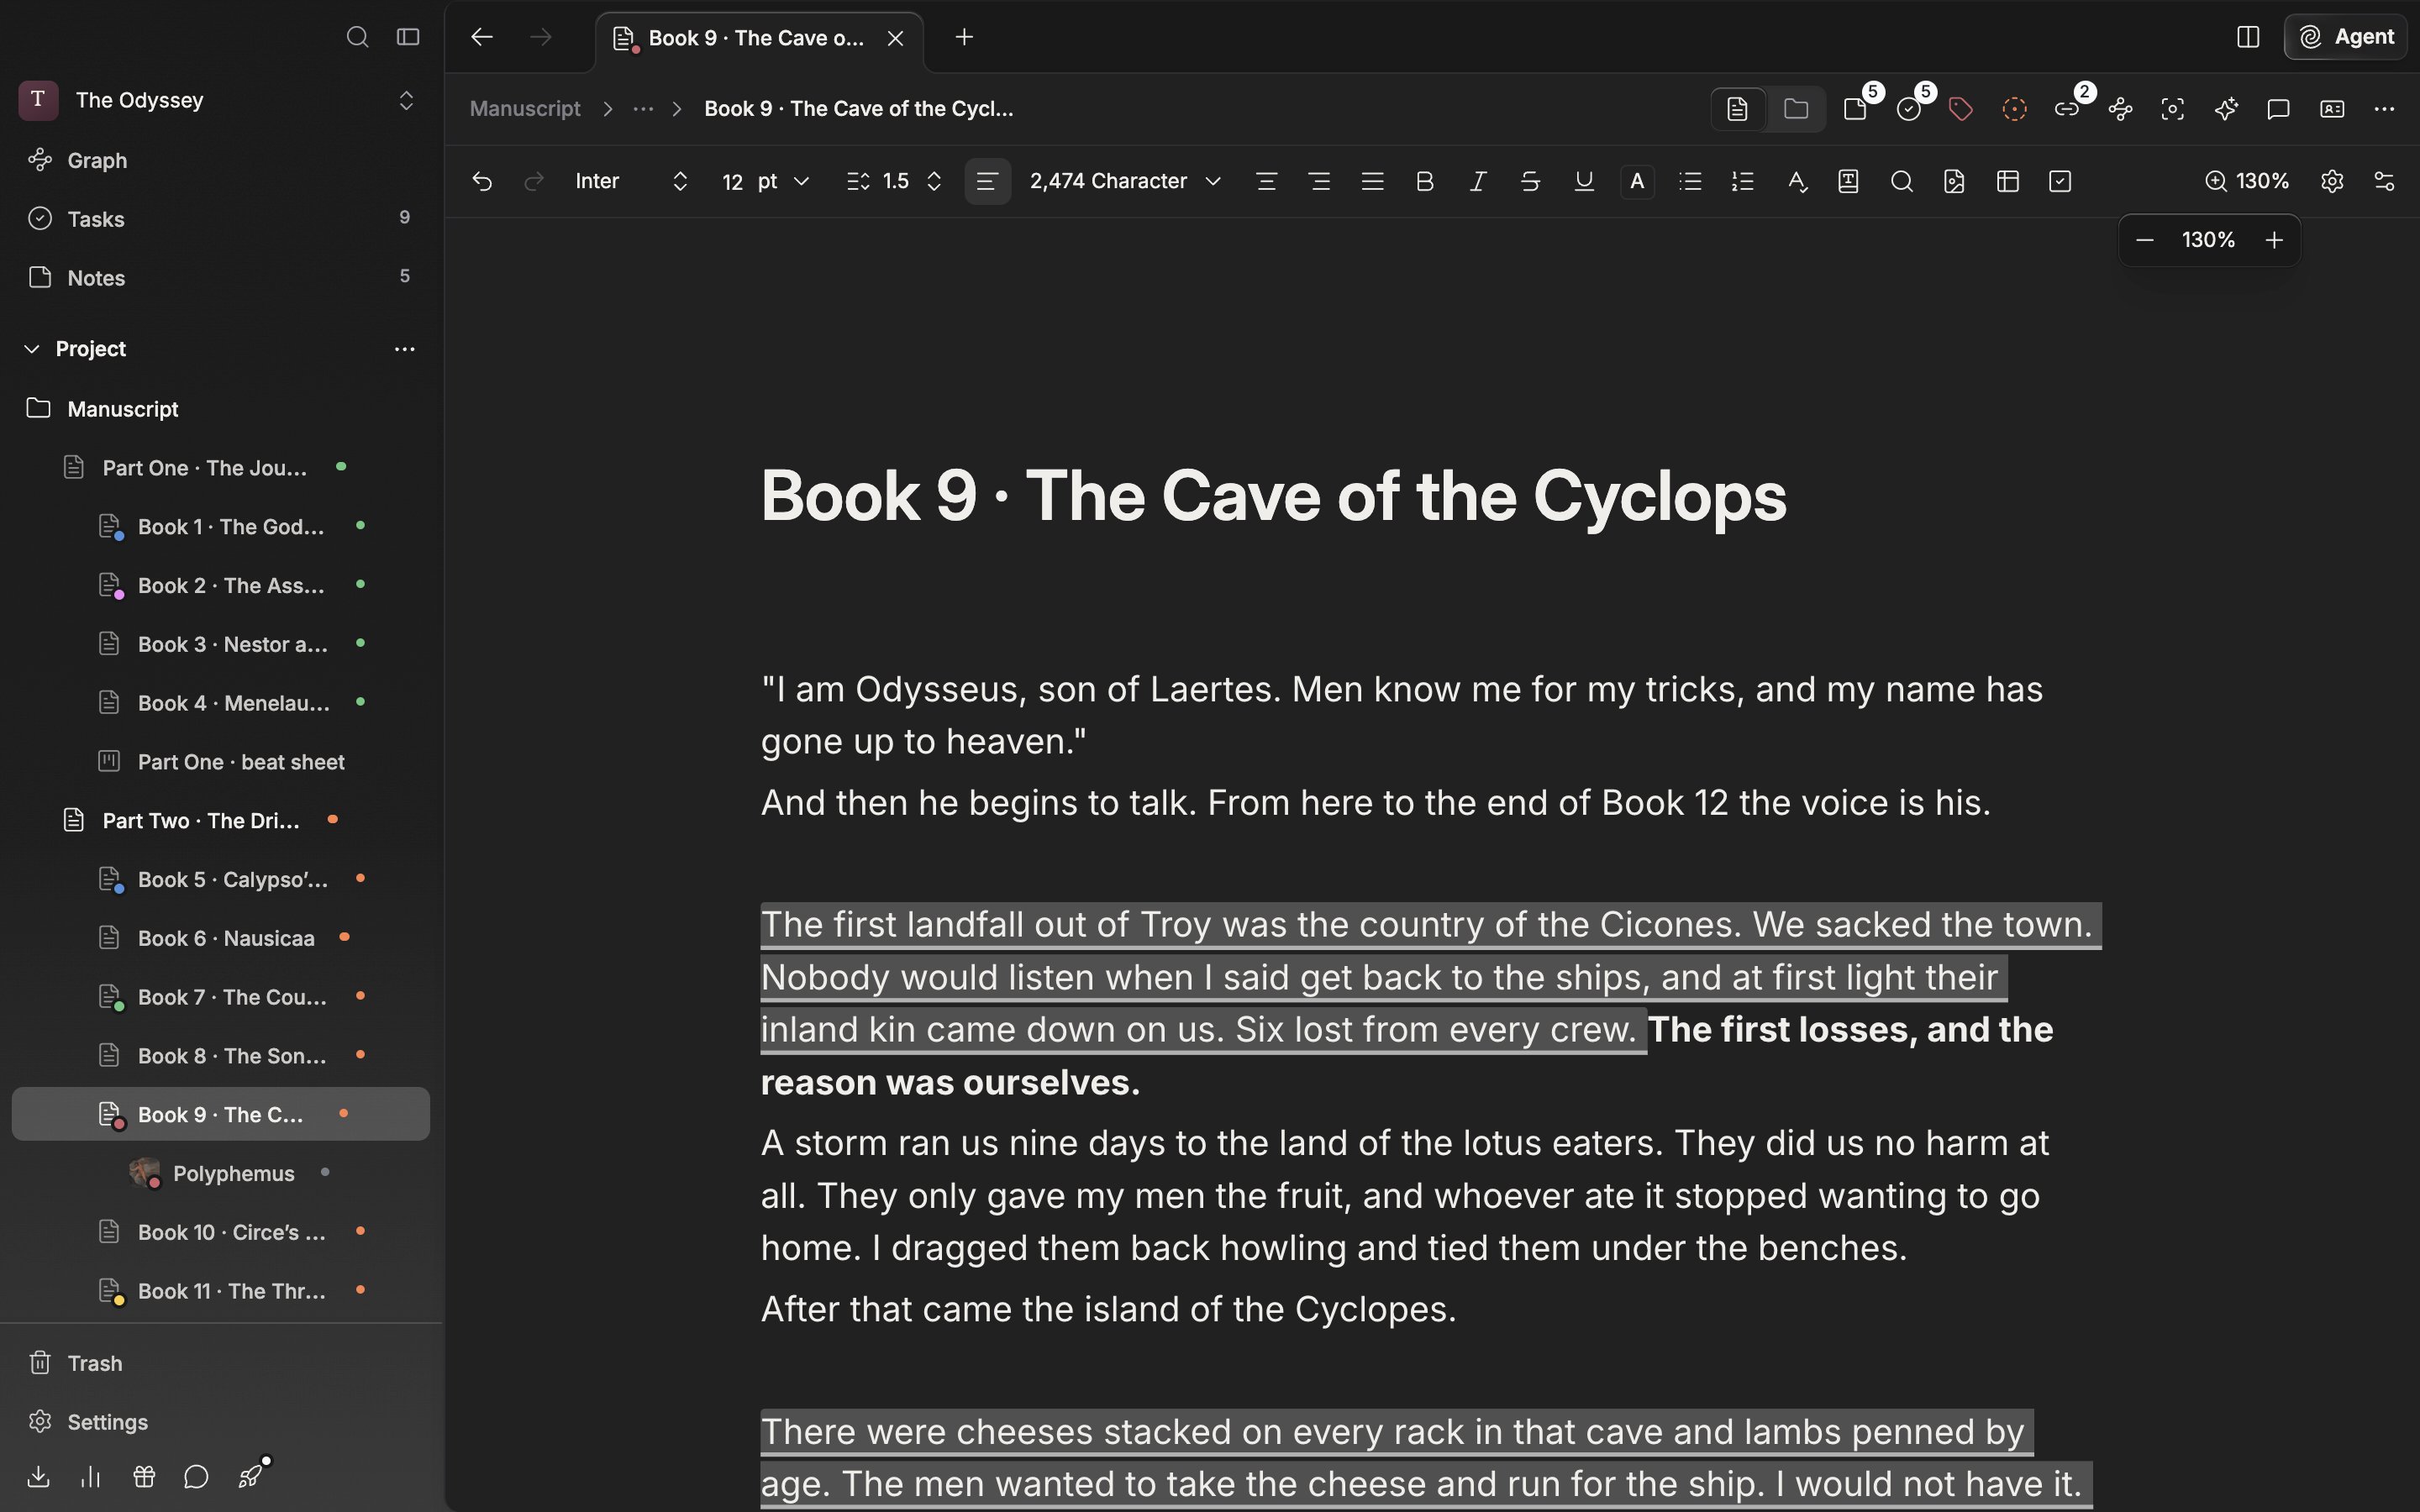Switch to folder view mode

[1796, 109]
